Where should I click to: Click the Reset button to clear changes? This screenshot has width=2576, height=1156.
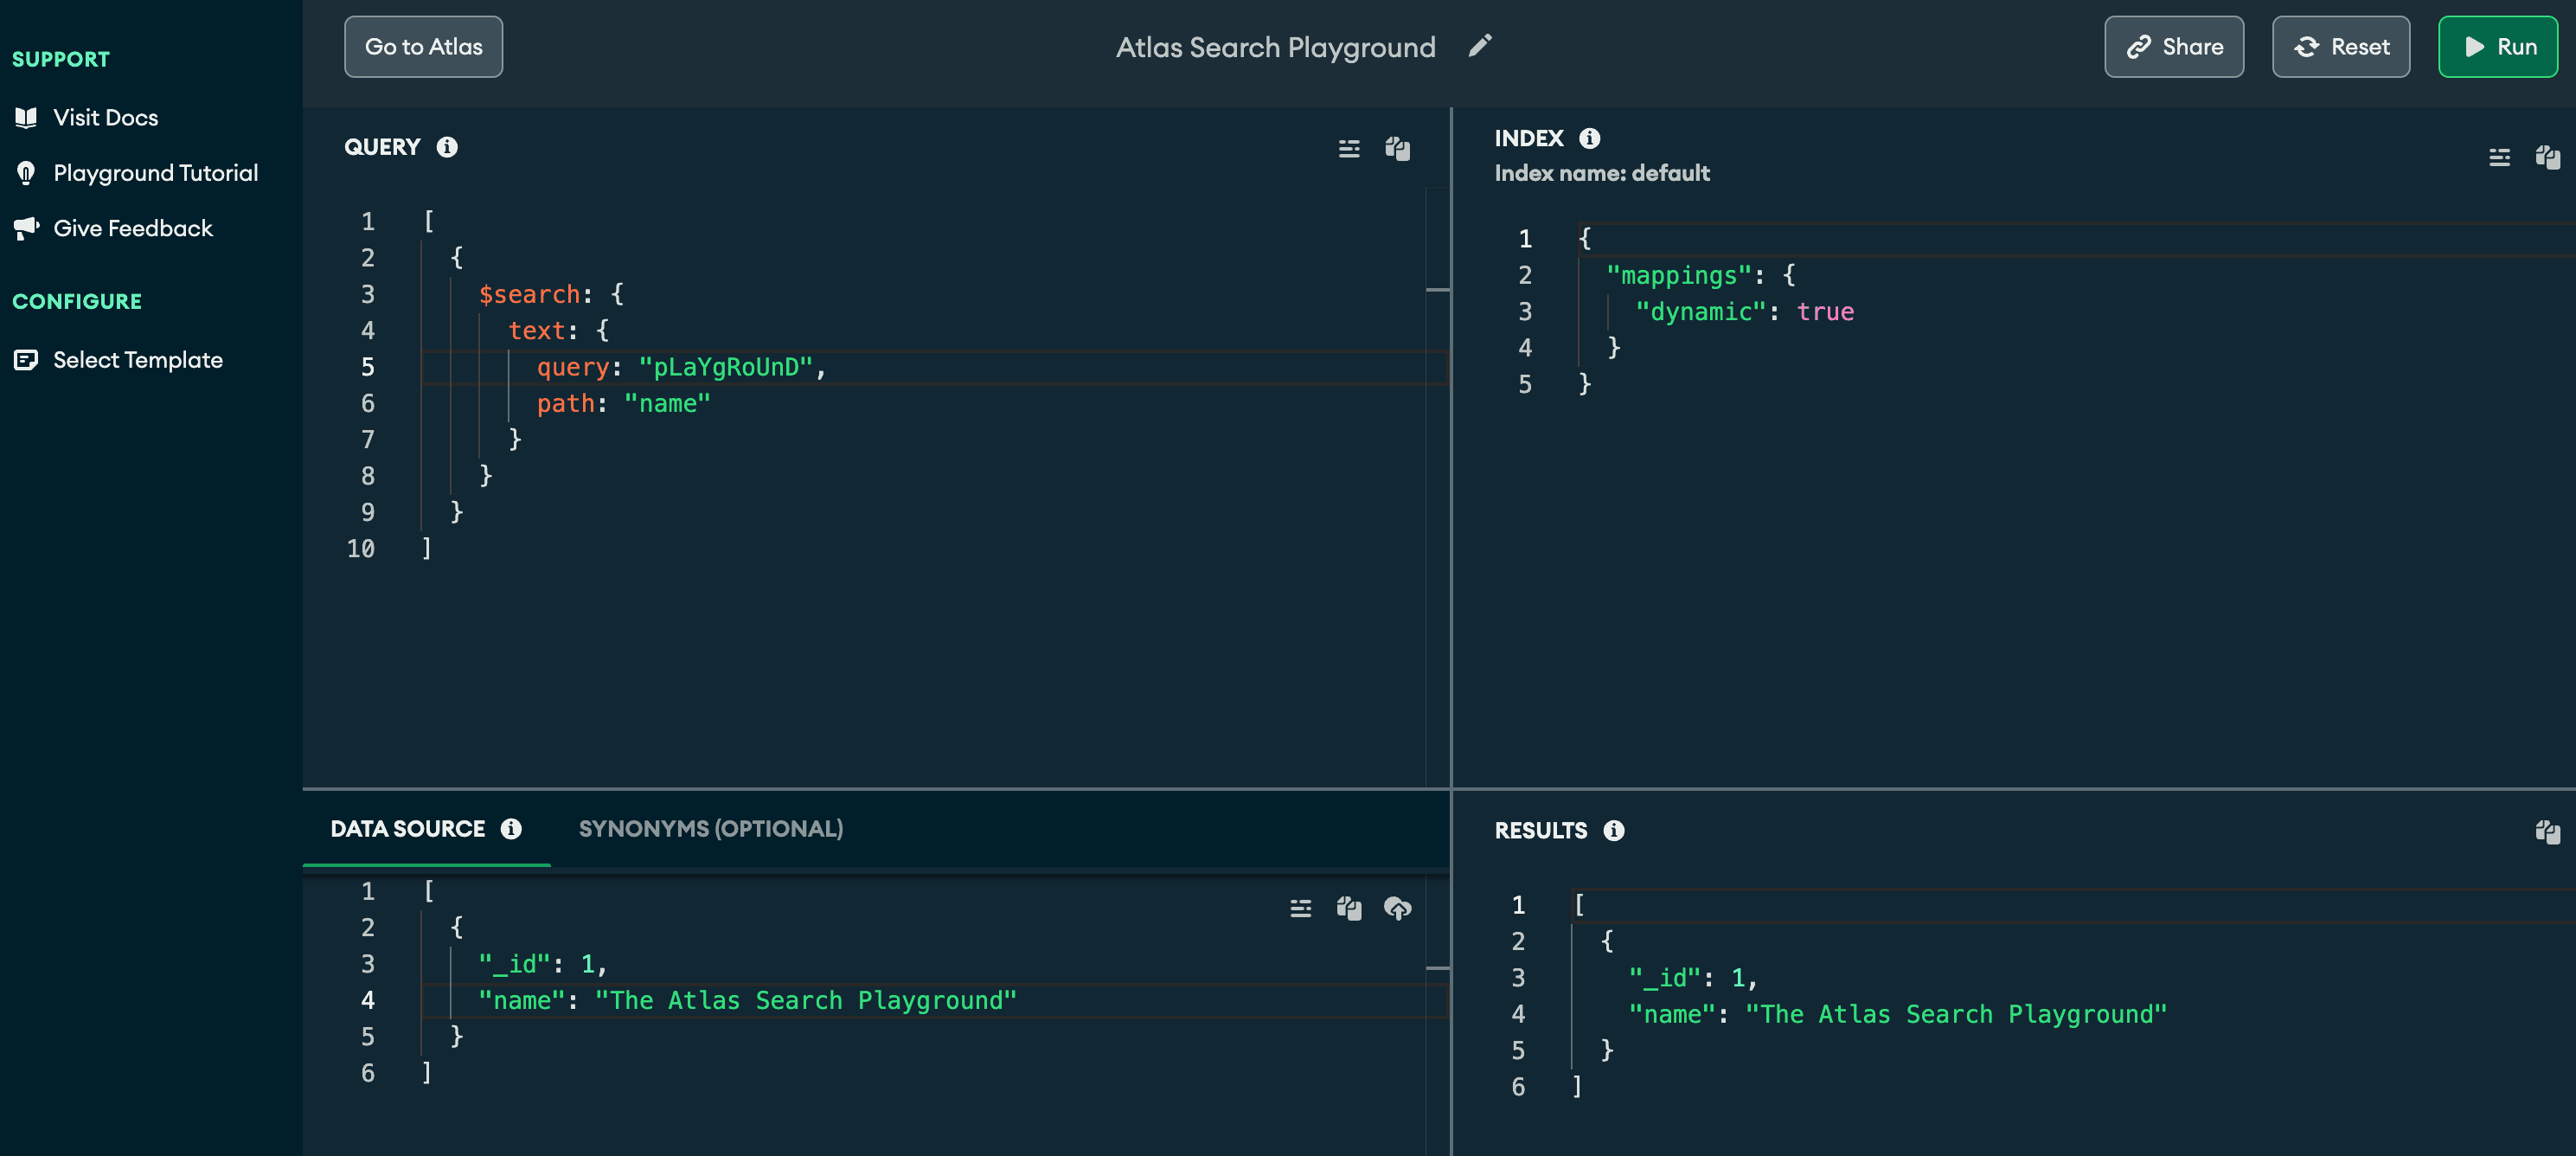(2341, 44)
